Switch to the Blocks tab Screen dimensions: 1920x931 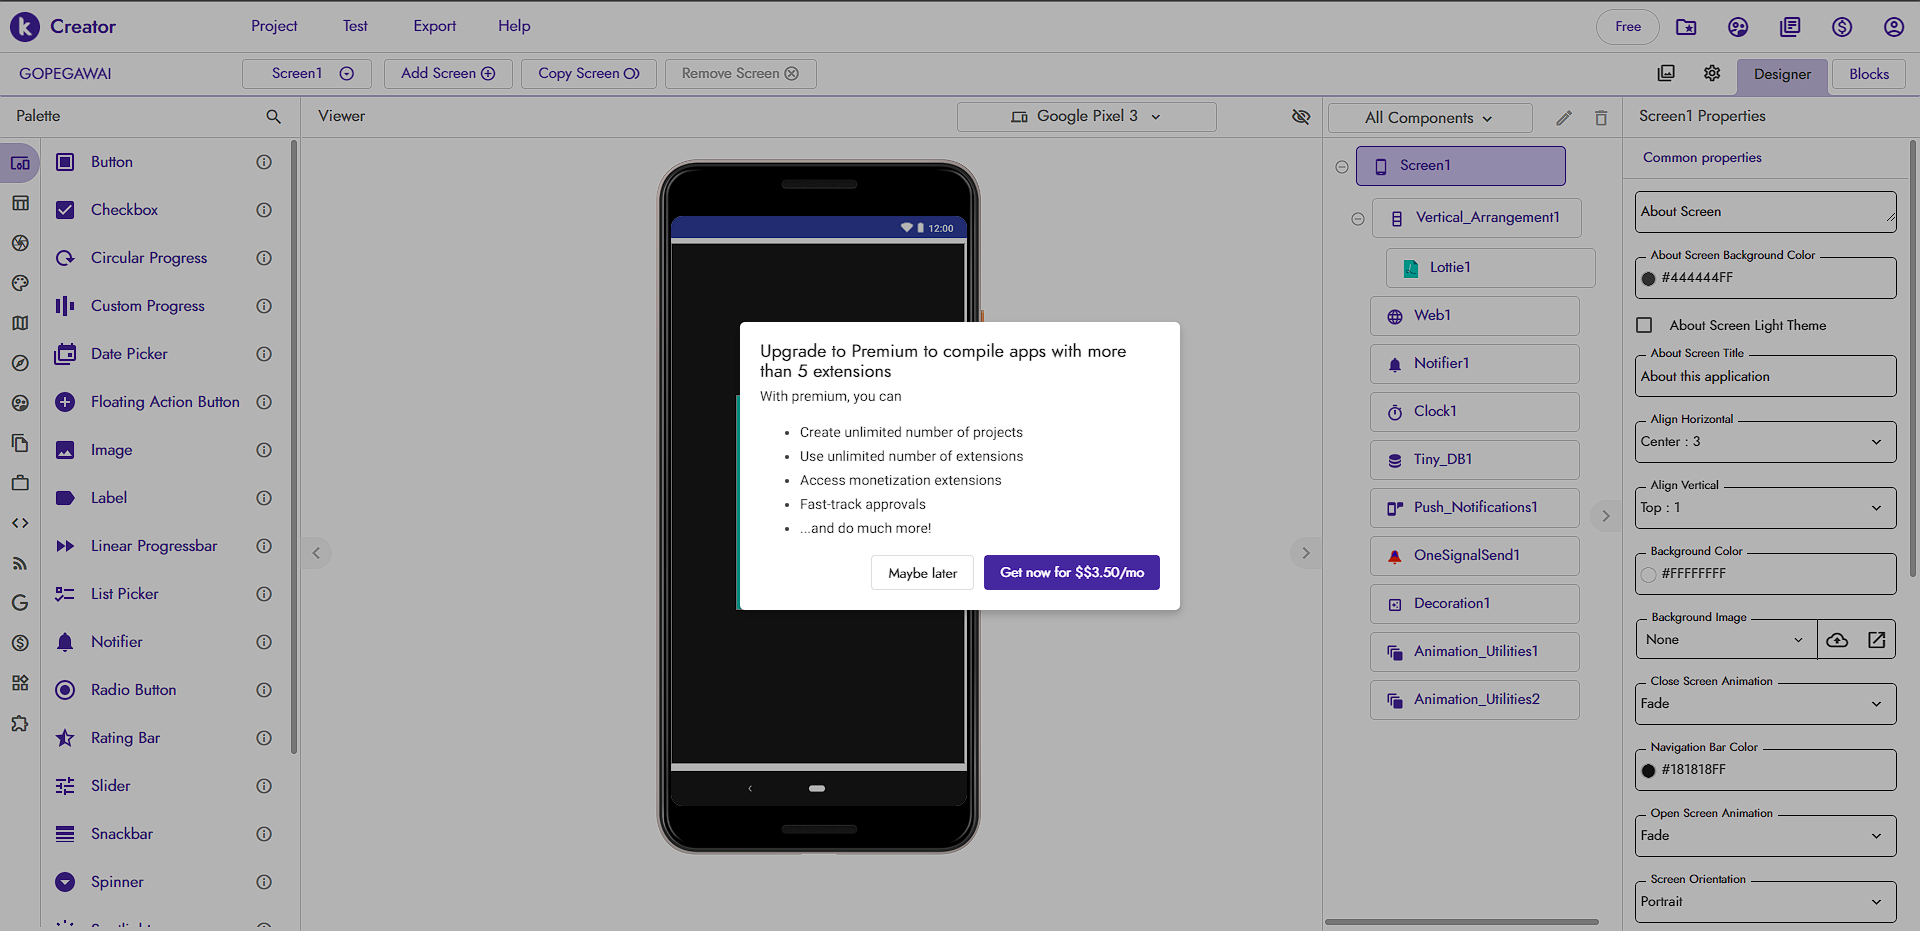pyautogui.click(x=1868, y=74)
